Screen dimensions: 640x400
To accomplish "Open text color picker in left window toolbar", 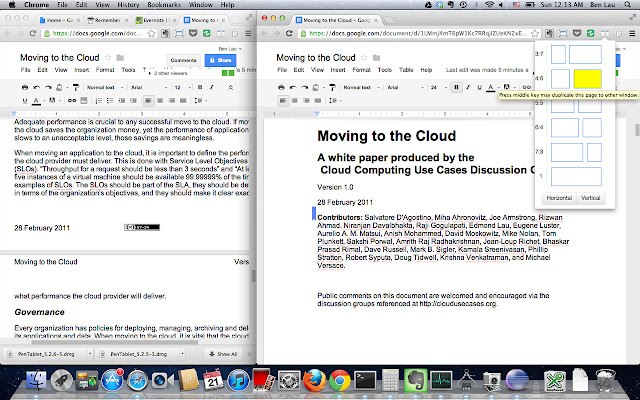I will [37, 100].
